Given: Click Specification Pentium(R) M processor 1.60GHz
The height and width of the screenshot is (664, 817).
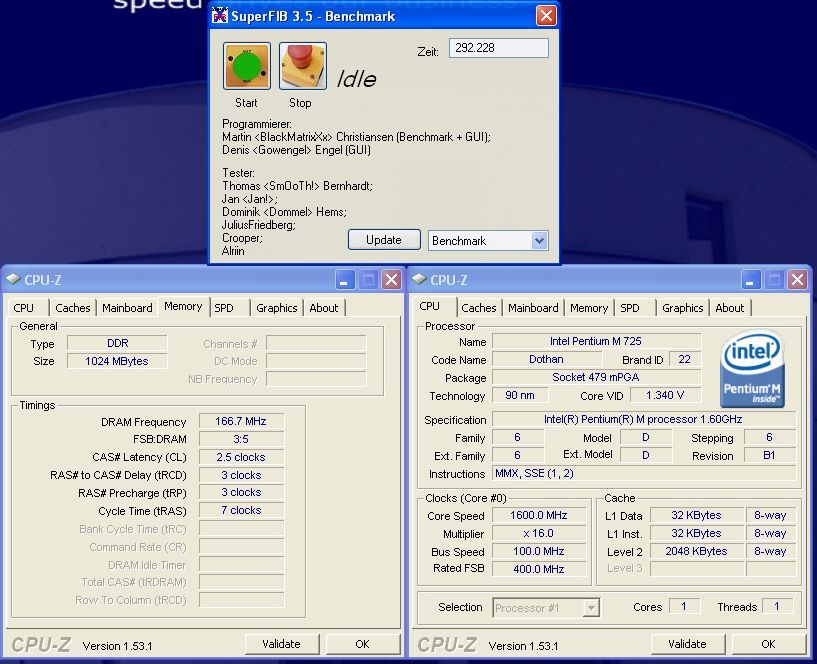Looking at the screenshot, I should pyautogui.click(x=643, y=419).
